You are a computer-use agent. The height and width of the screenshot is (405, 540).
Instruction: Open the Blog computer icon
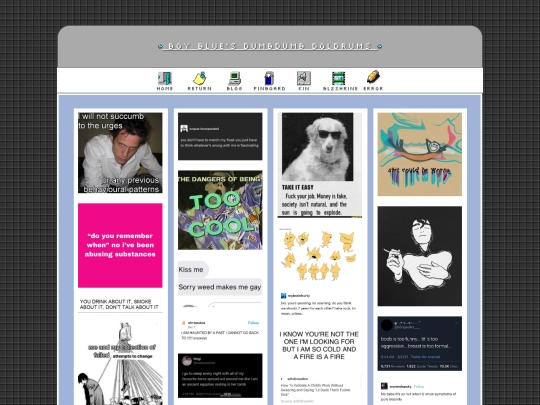pyautogui.click(x=235, y=78)
